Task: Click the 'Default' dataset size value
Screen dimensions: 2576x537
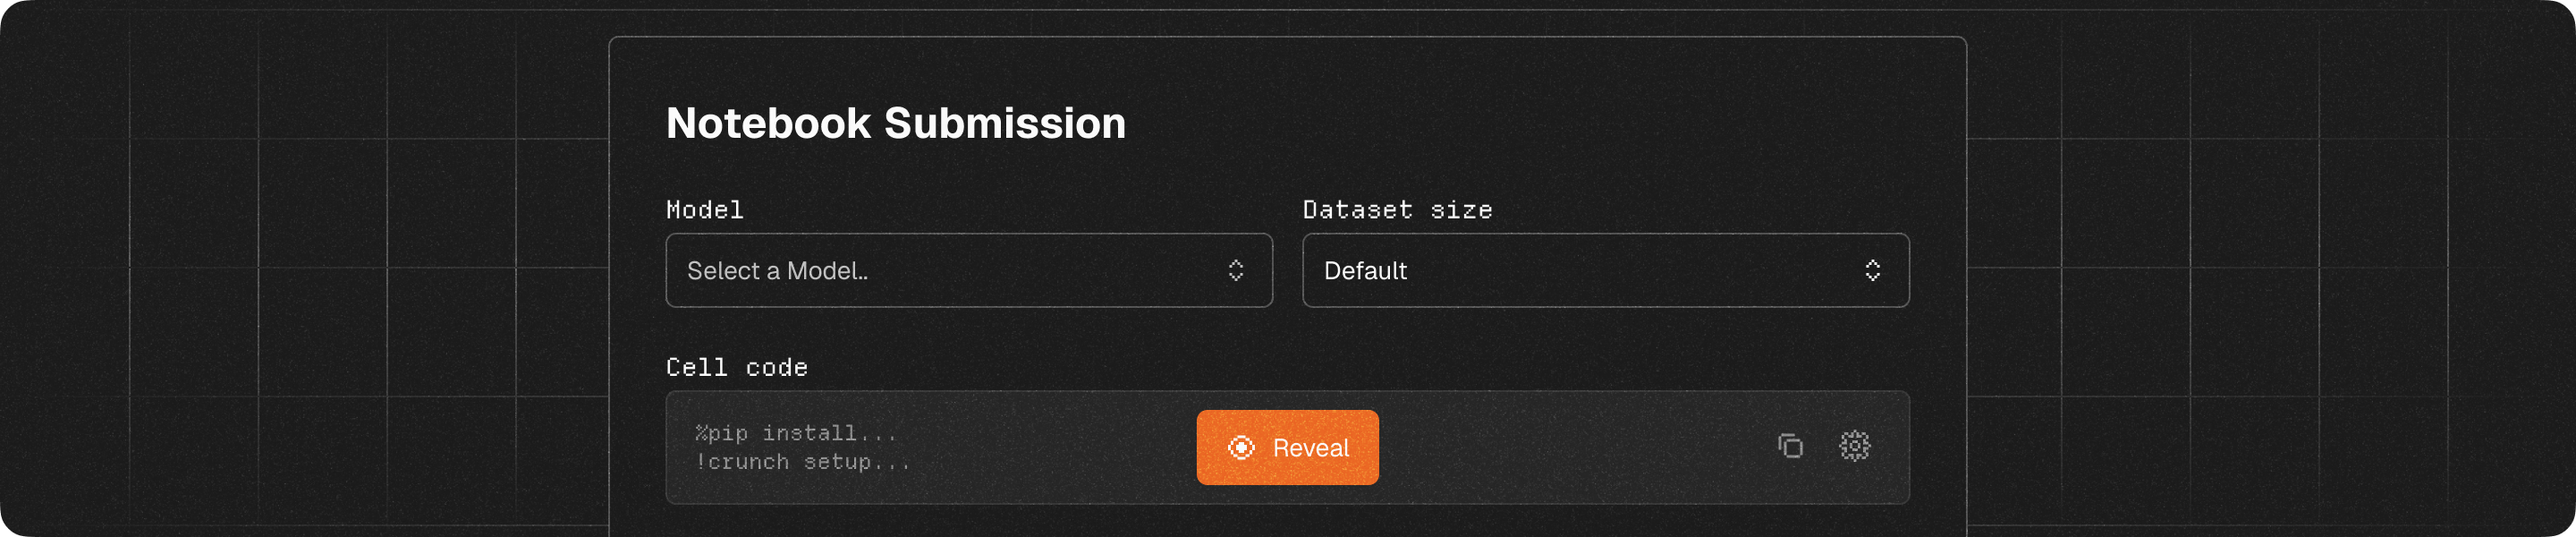Action: coord(1365,271)
